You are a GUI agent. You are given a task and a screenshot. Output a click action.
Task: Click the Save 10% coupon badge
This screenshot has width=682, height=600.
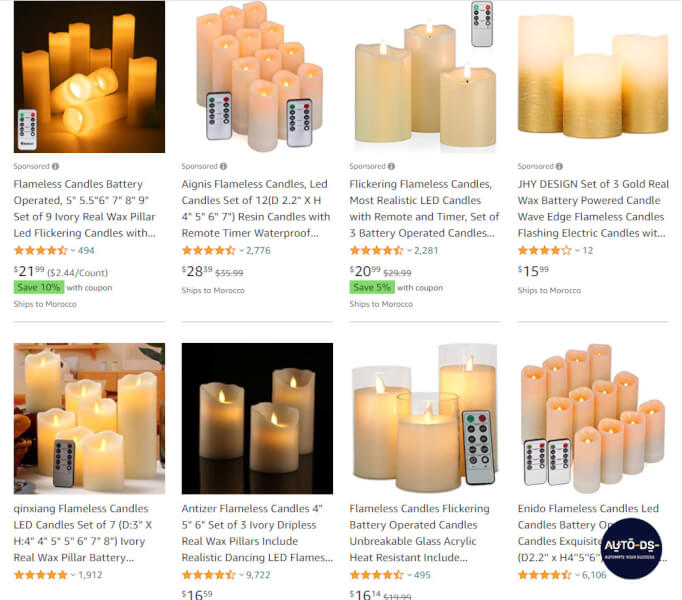coord(39,288)
